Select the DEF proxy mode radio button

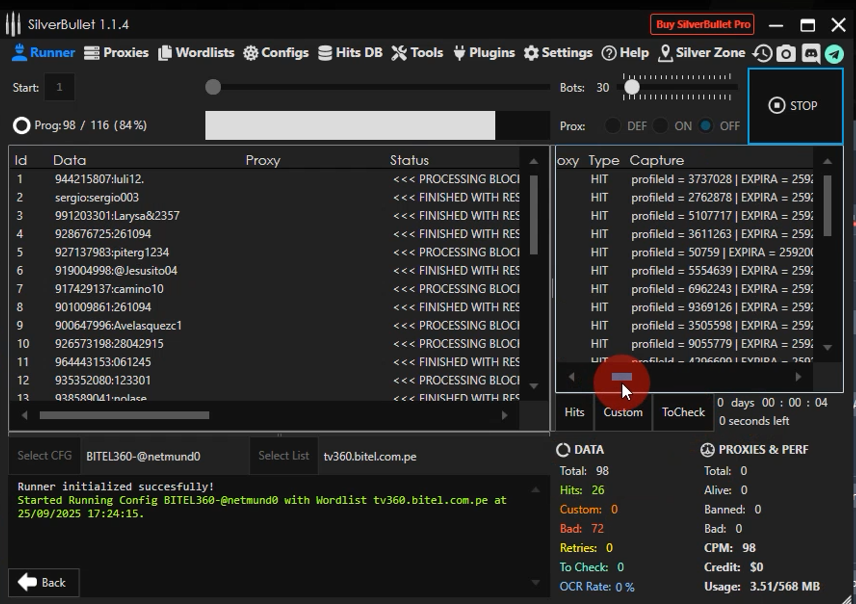click(613, 126)
